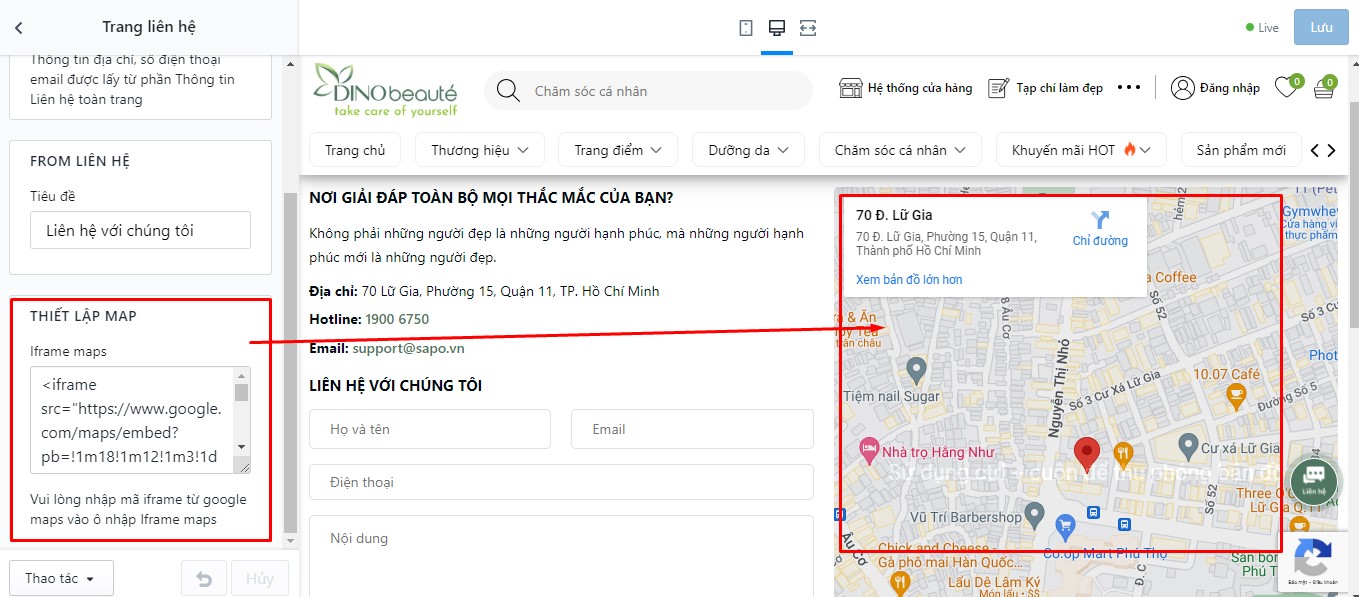Click the Lưu save button

click(x=1321, y=28)
